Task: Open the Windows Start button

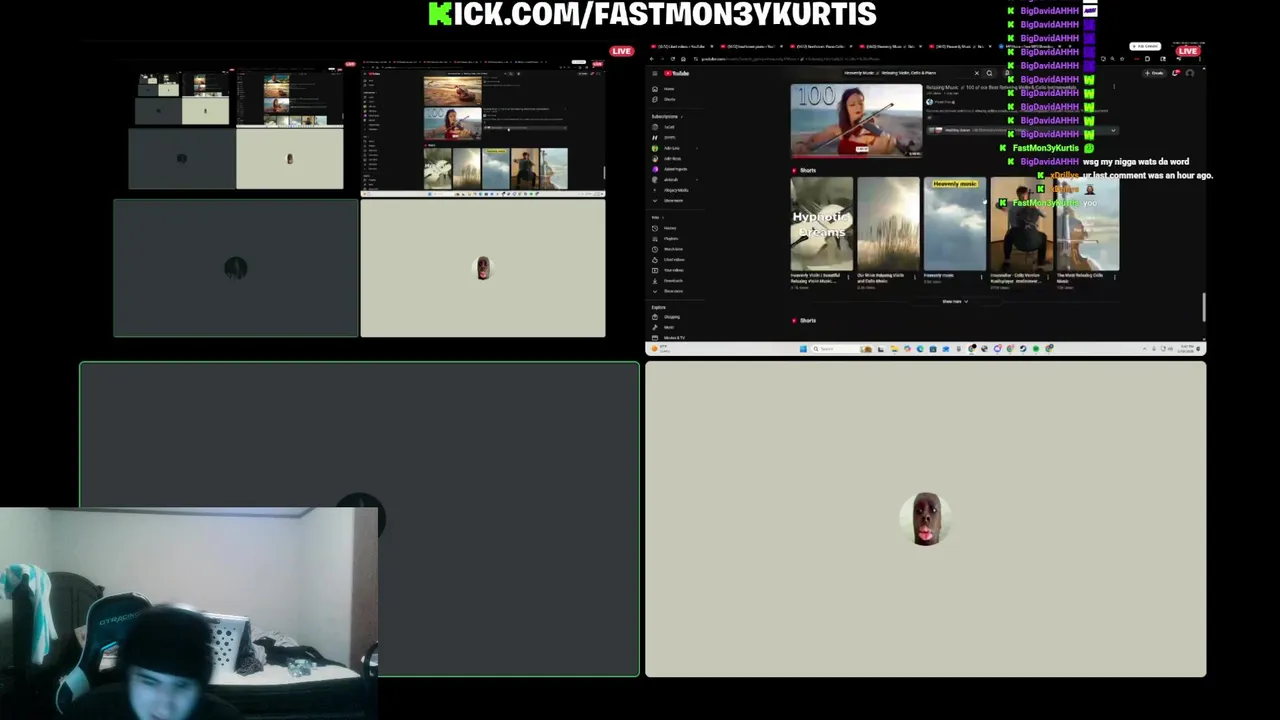Action: (803, 349)
